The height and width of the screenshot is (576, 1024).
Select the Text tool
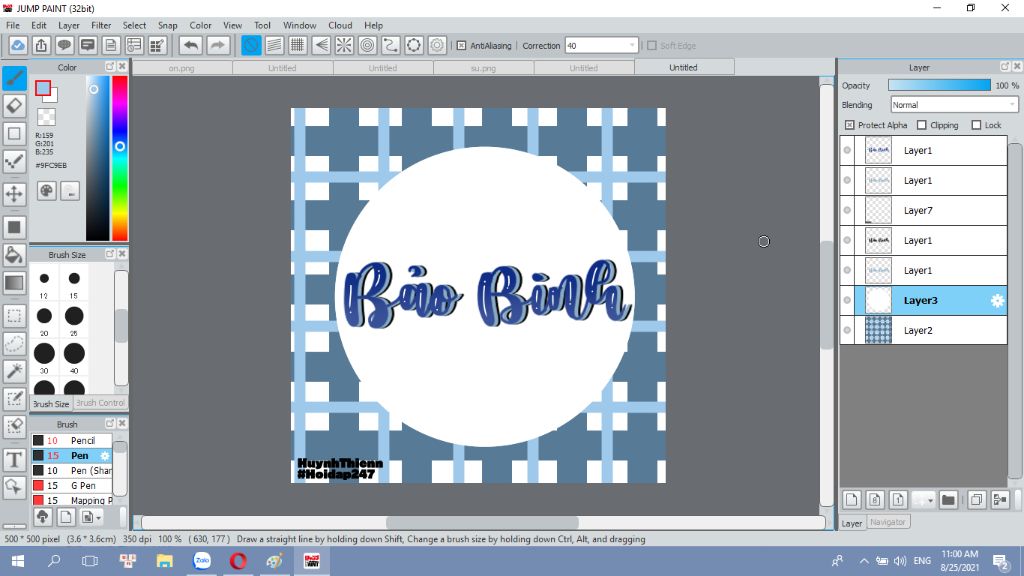14,460
